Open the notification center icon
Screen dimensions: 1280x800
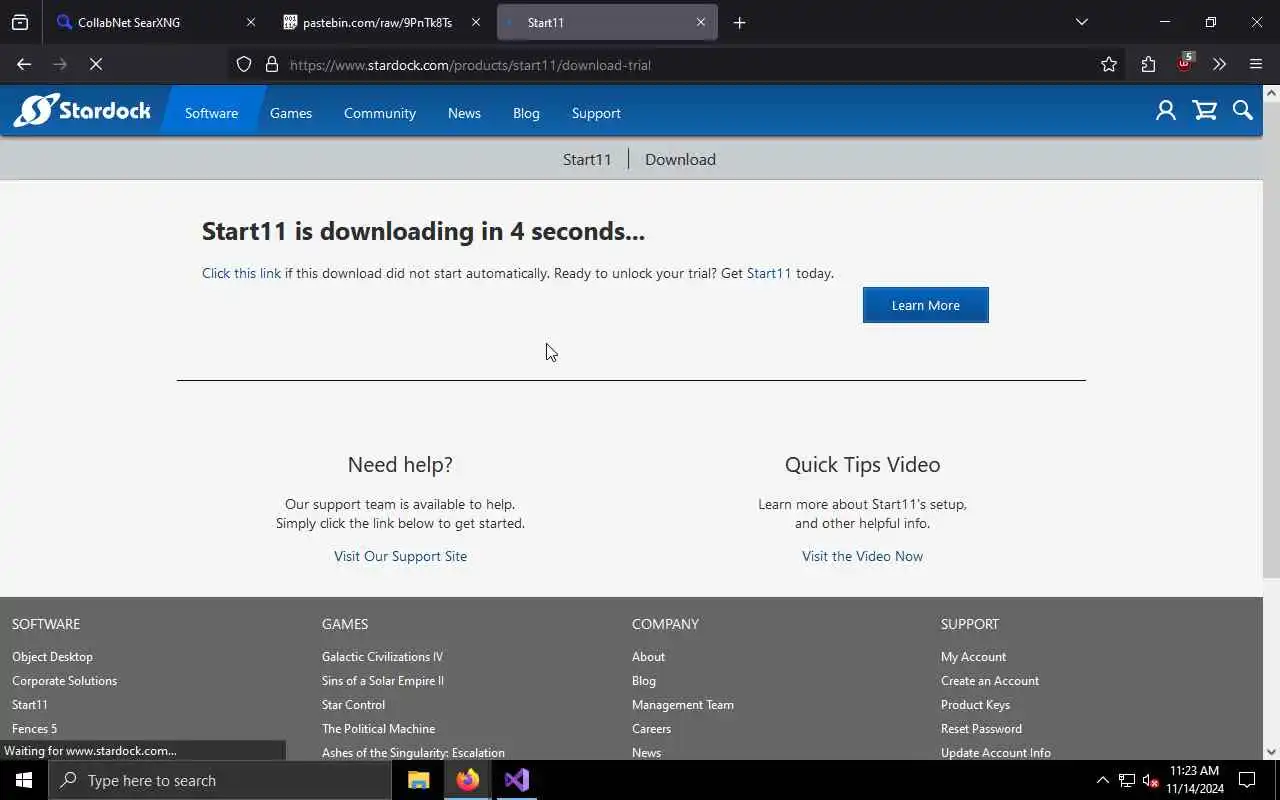point(1247,780)
